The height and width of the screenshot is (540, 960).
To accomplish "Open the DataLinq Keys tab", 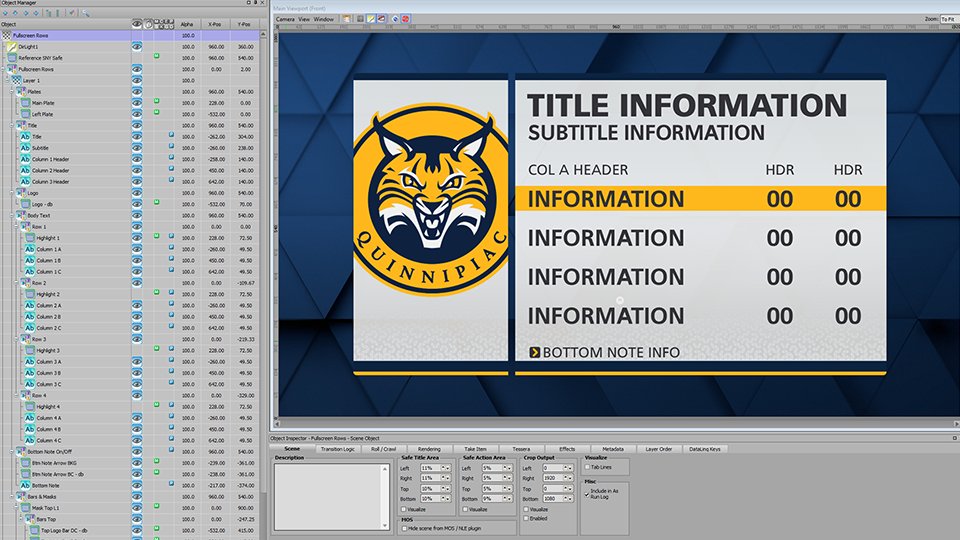I will tap(705, 449).
